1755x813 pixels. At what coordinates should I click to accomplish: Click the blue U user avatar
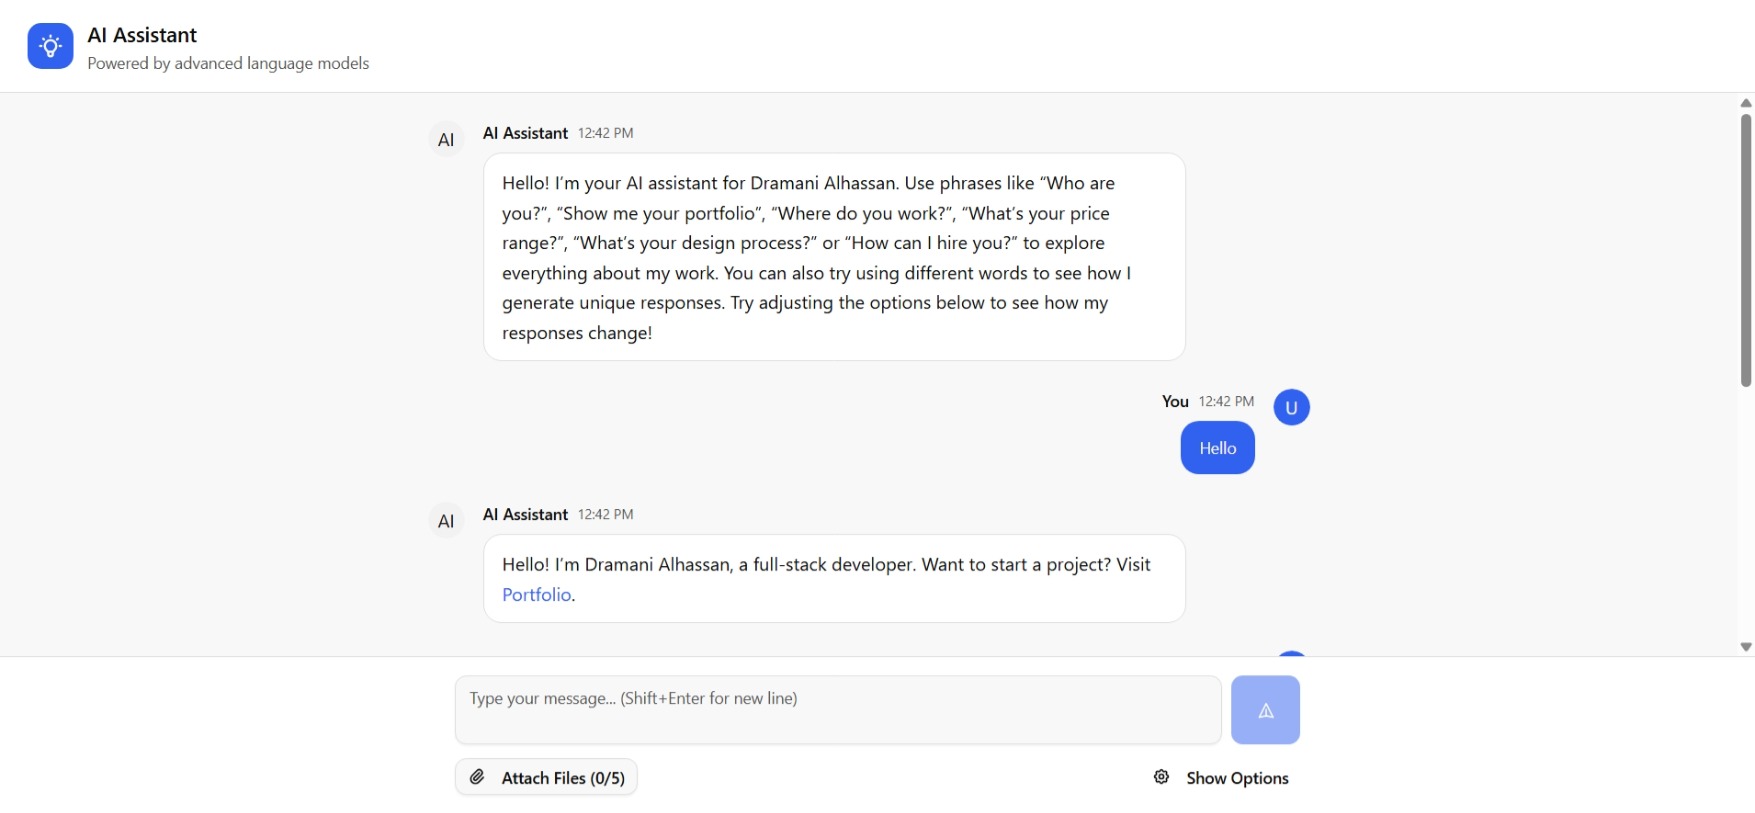(x=1291, y=407)
